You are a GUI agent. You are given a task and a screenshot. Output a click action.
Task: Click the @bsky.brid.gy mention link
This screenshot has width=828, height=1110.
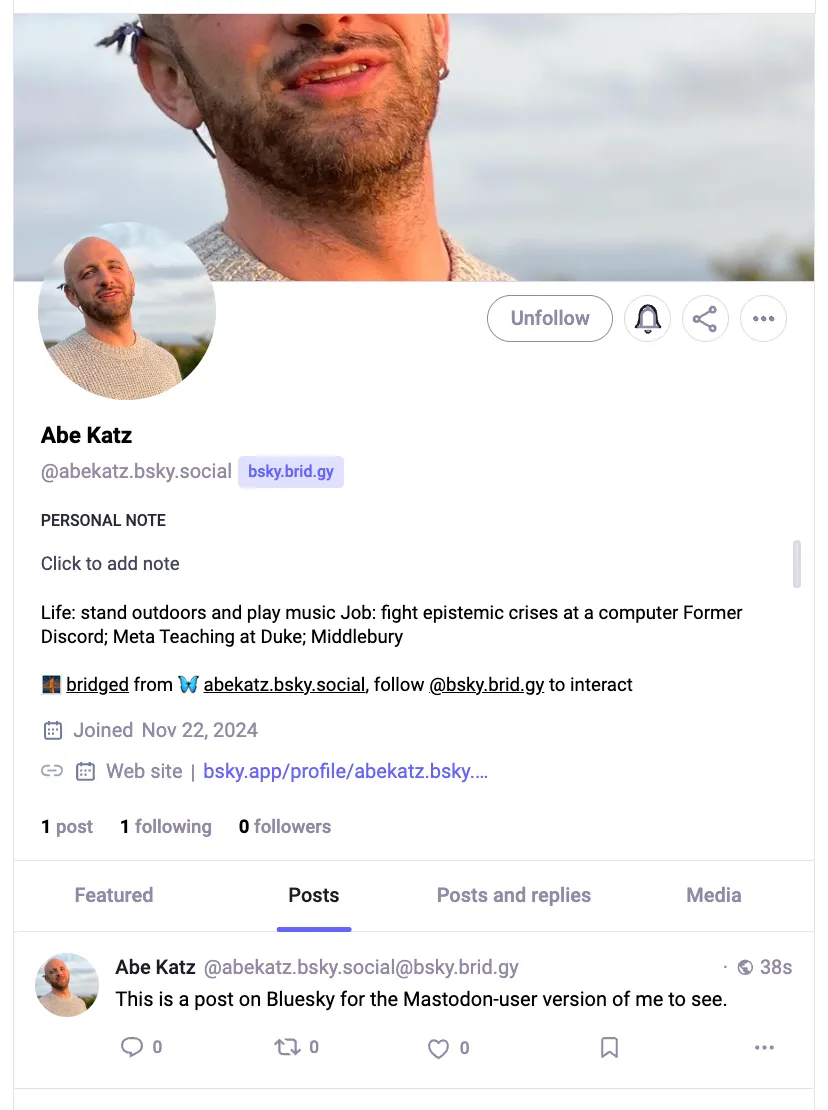point(486,685)
